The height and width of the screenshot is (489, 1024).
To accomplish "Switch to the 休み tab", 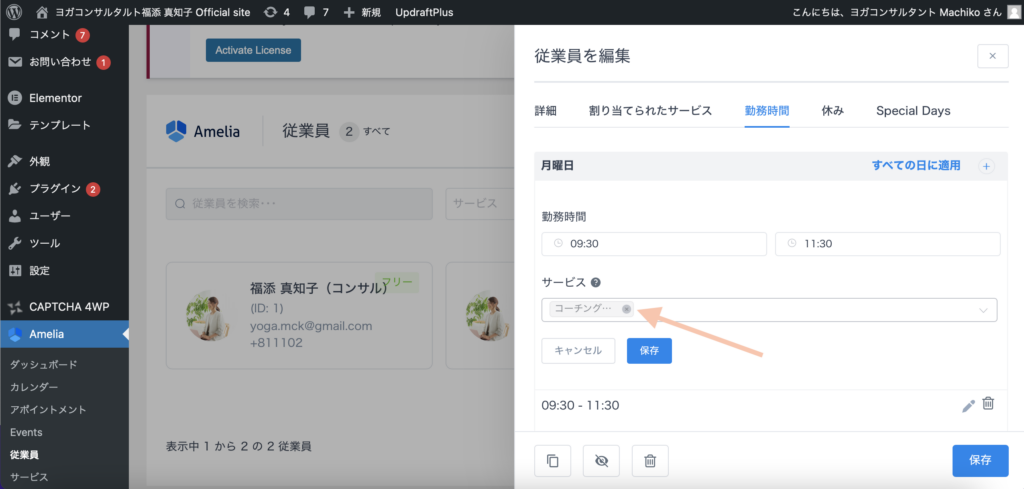I will (832, 110).
